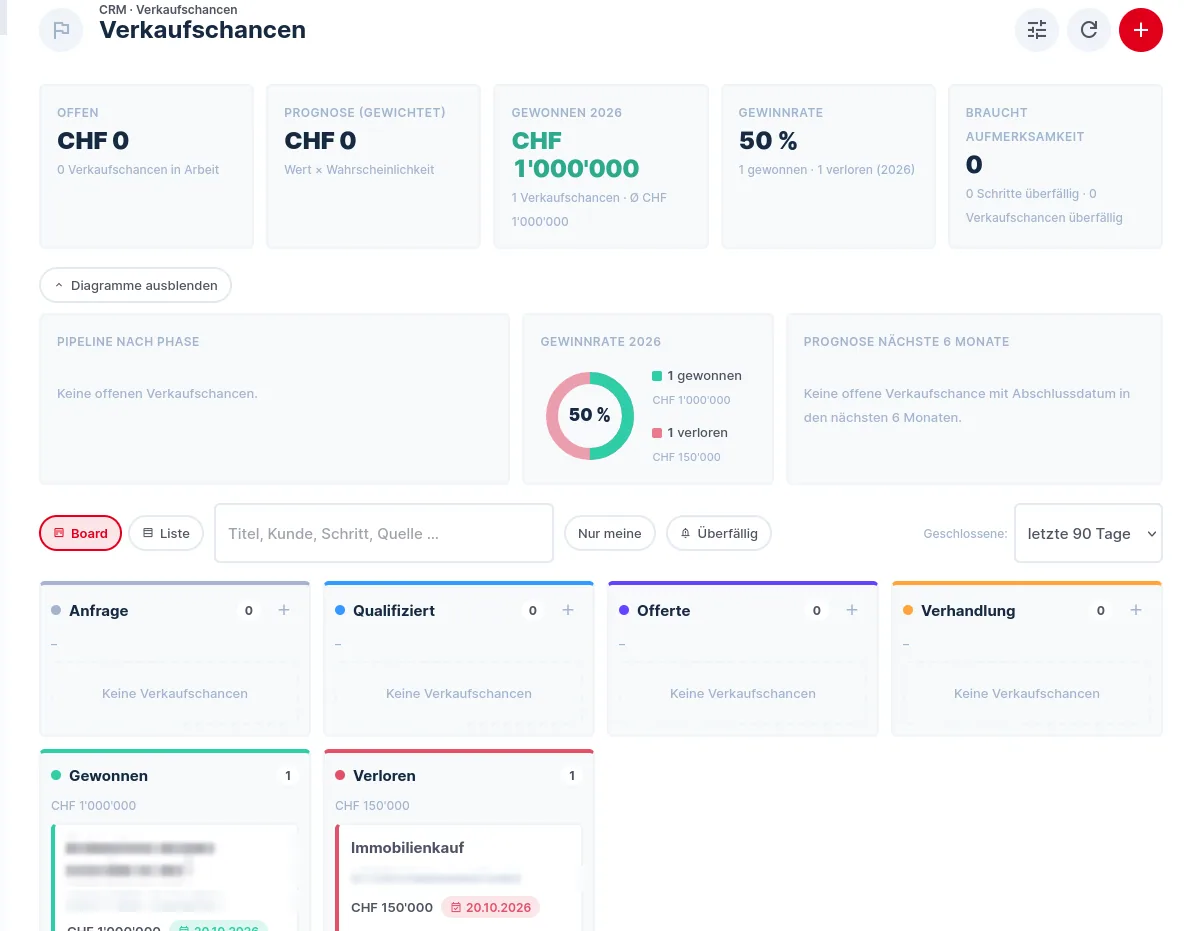This screenshot has height=931, width=1185.
Task: Click the Anfrage column title
Action: 98,611
